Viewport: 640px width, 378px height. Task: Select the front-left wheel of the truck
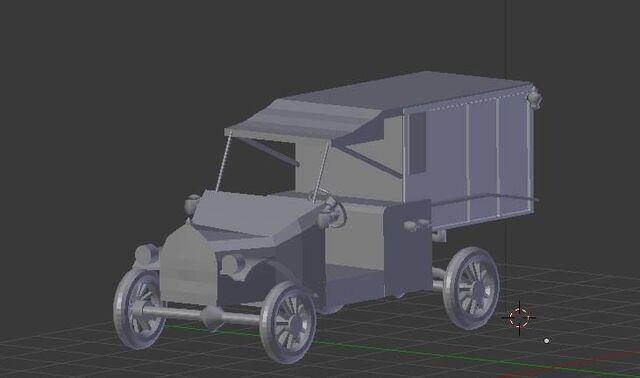point(139,308)
